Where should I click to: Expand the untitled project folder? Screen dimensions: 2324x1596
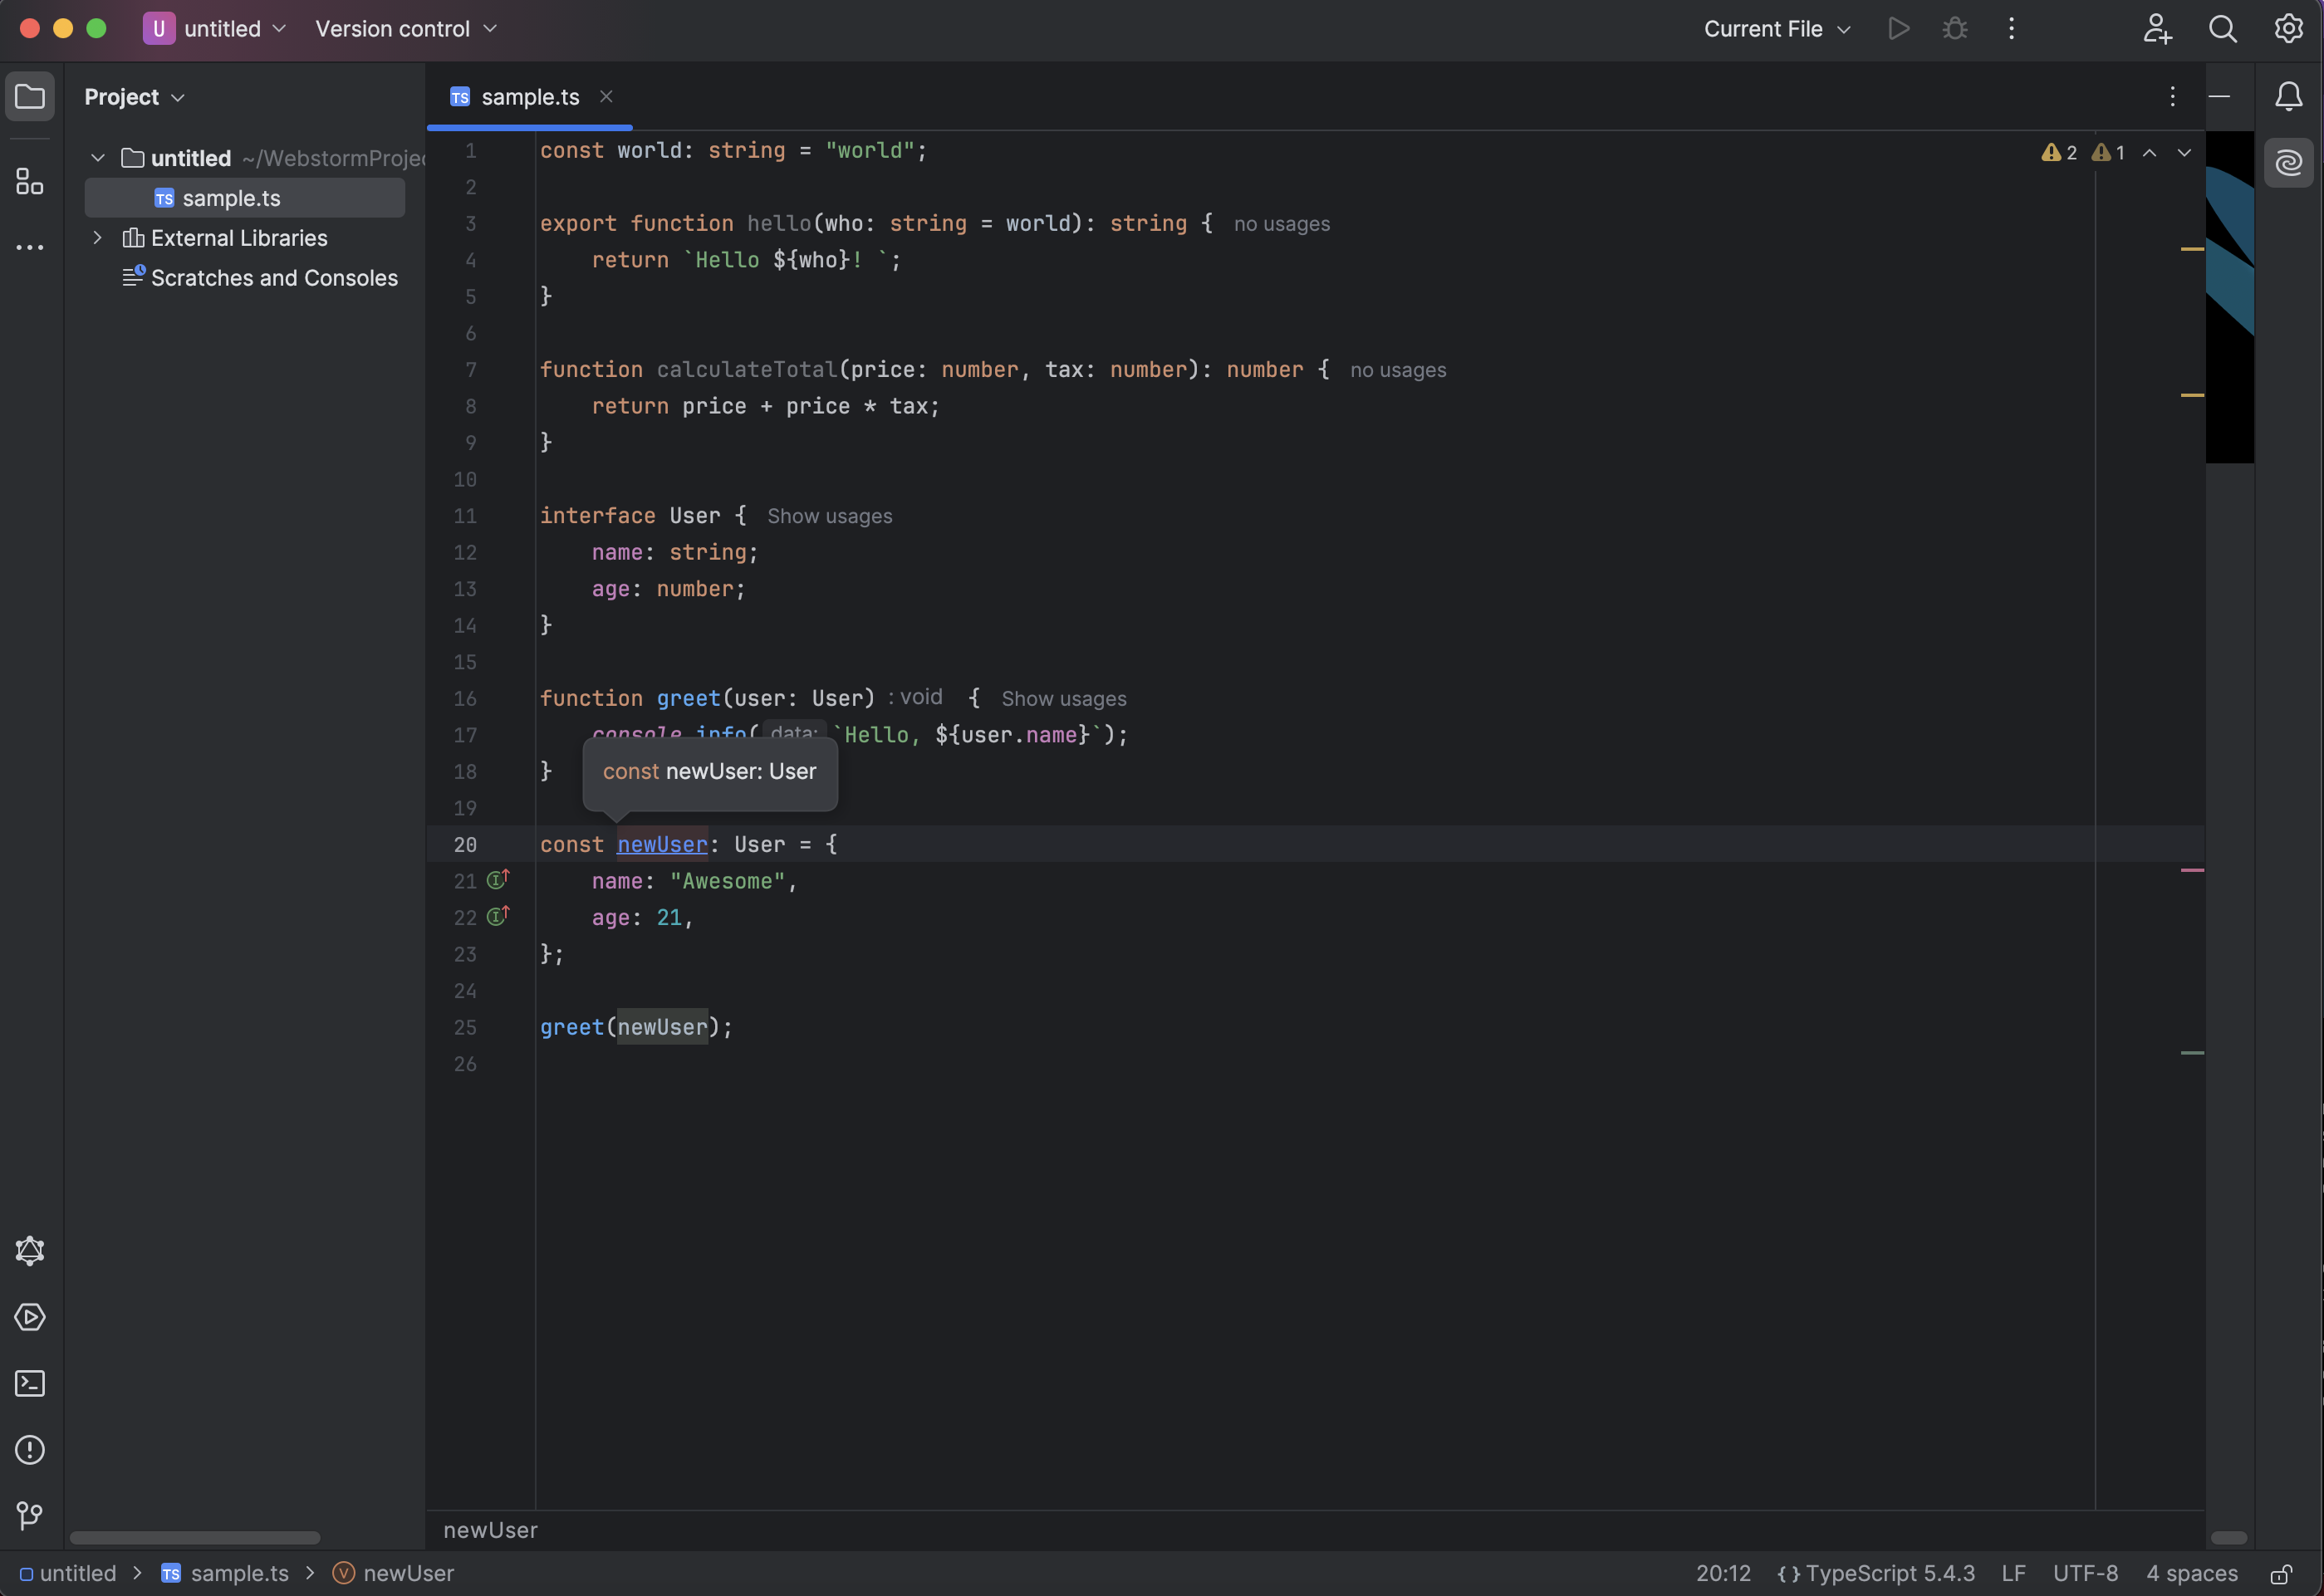click(x=97, y=157)
